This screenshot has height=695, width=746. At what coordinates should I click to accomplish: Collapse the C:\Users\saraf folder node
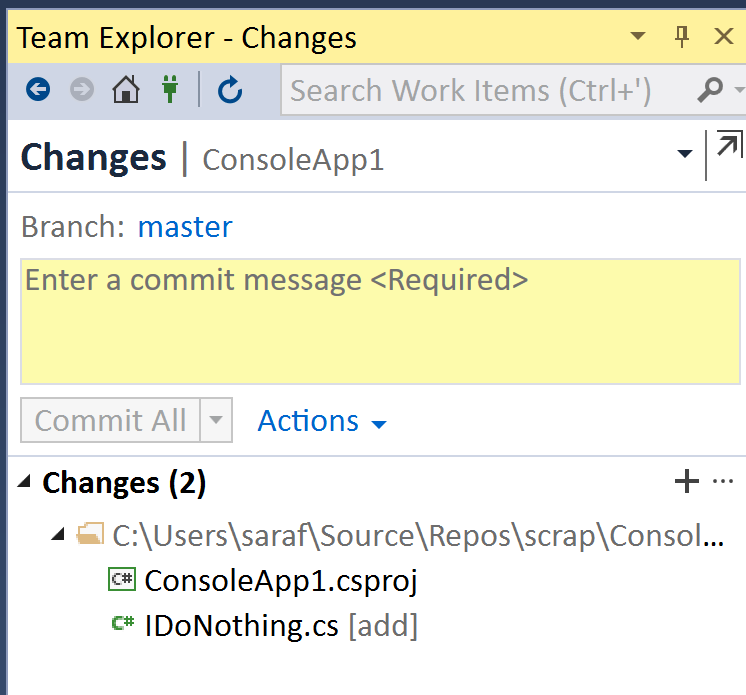59,536
